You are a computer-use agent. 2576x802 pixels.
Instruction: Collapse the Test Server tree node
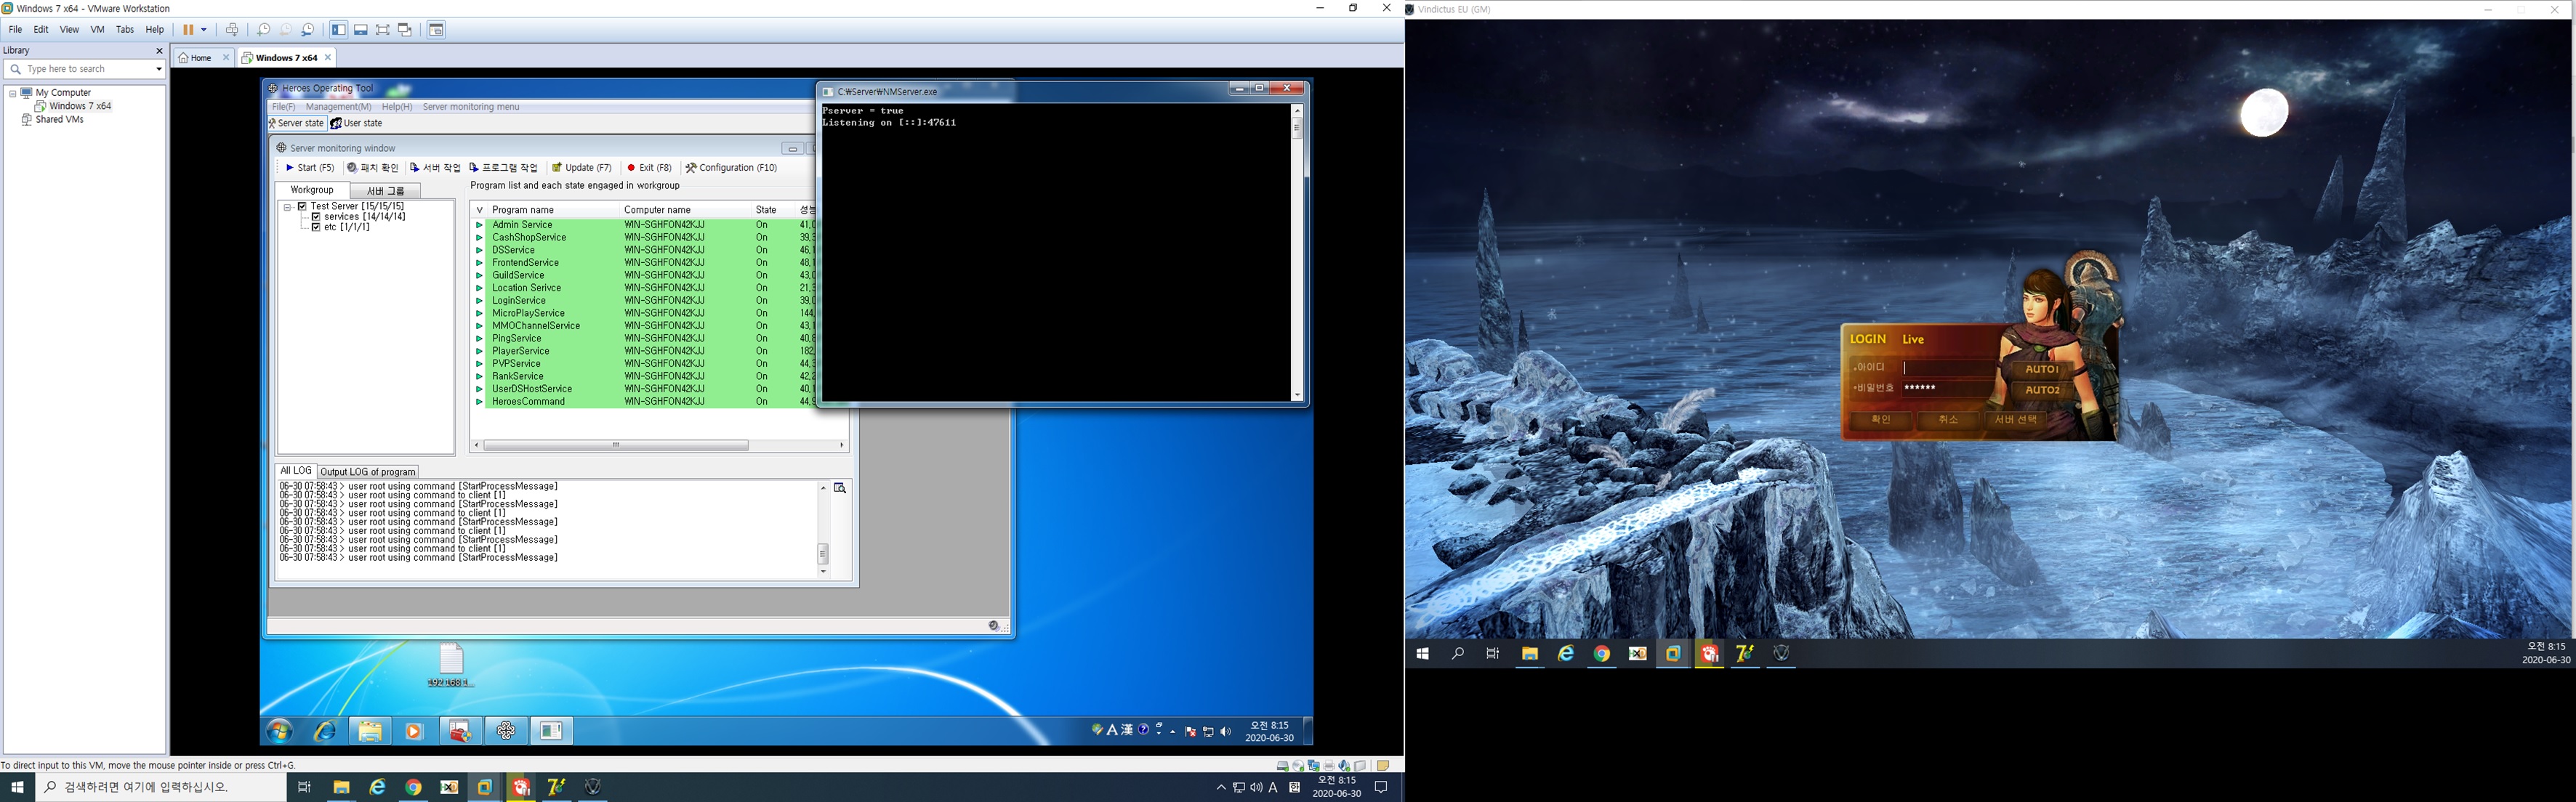[287, 207]
